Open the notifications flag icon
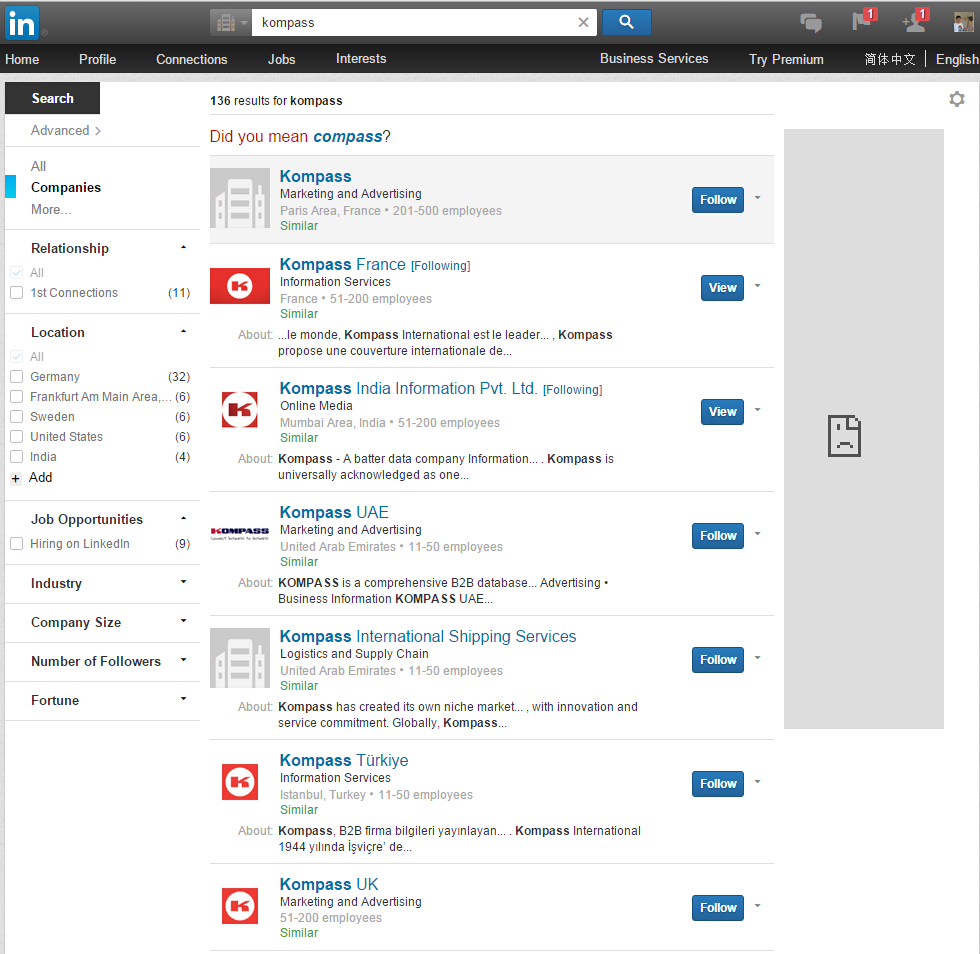Image resolution: width=980 pixels, height=954 pixels. point(862,23)
